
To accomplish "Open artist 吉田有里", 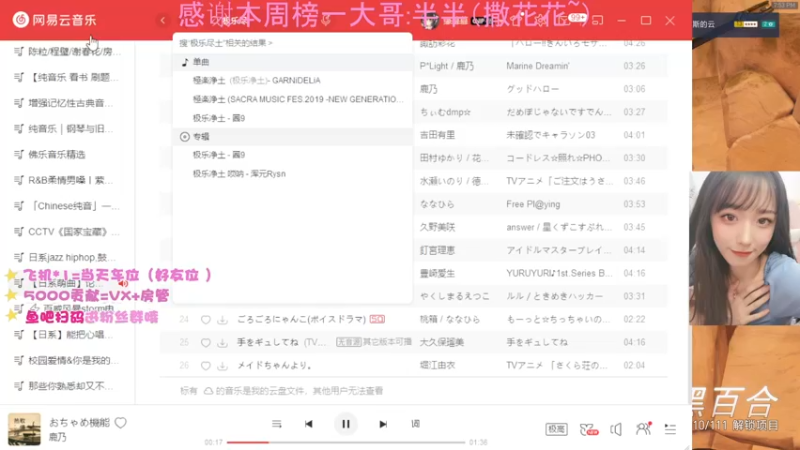I will point(437,135).
